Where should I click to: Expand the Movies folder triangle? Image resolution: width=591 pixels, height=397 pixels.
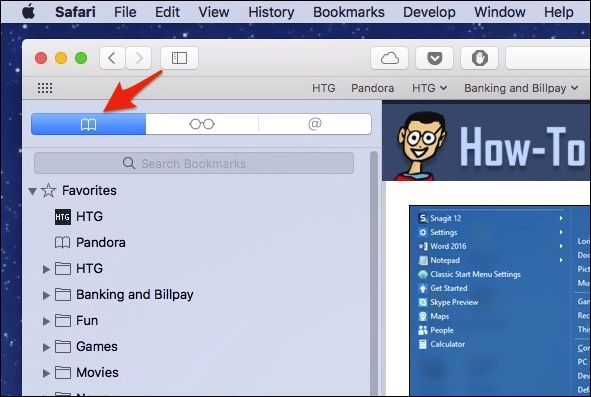pyautogui.click(x=46, y=373)
